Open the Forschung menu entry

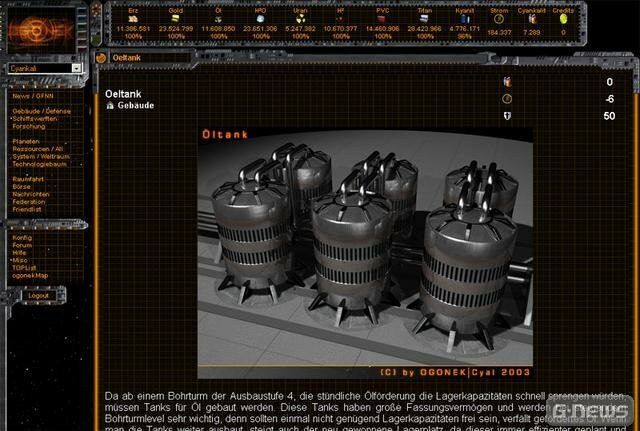29,127
